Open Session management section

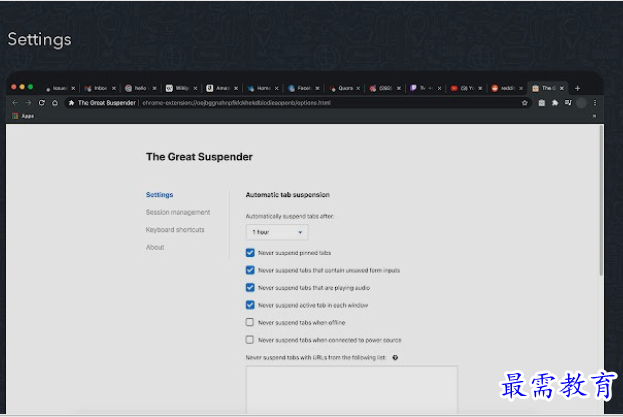(x=178, y=212)
